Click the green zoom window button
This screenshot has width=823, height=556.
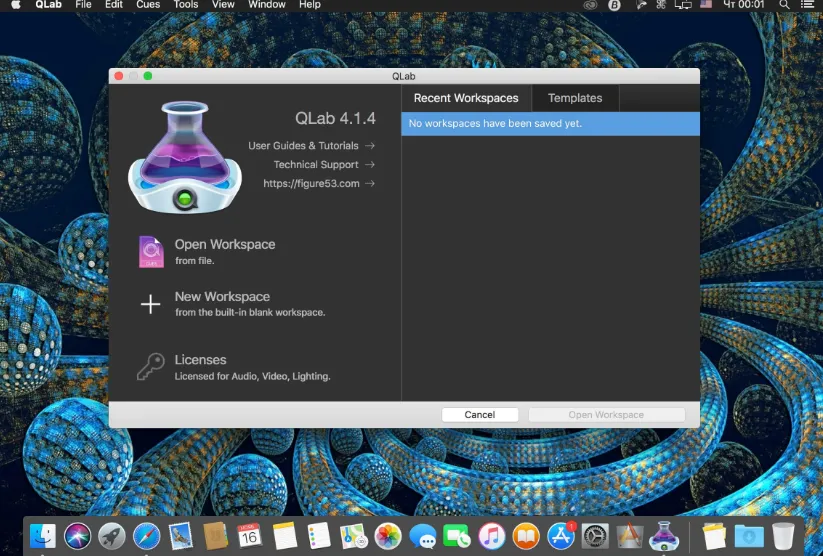tap(148, 76)
